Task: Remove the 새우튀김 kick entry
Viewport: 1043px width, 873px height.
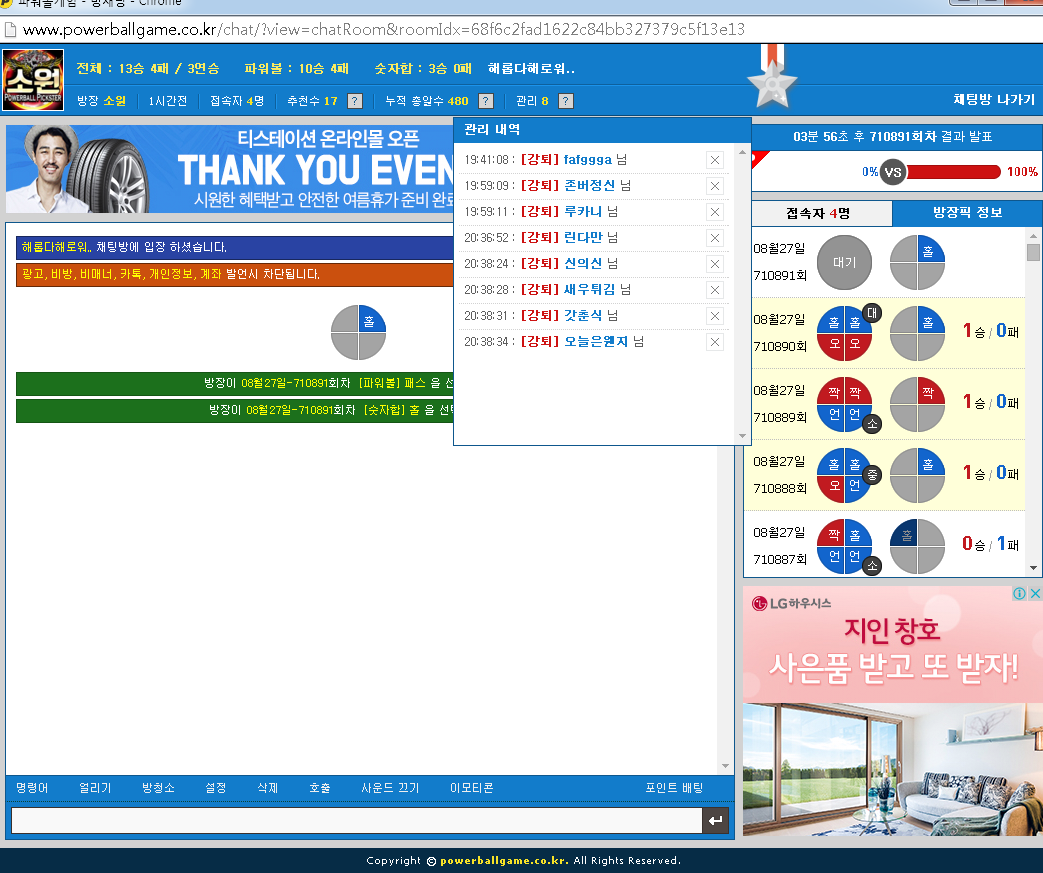Action: pos(714,289)
